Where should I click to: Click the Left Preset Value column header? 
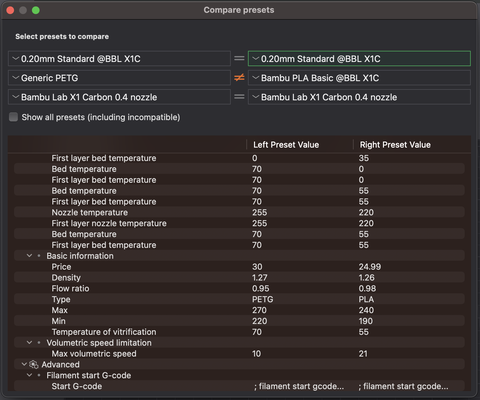click(286, 145)
